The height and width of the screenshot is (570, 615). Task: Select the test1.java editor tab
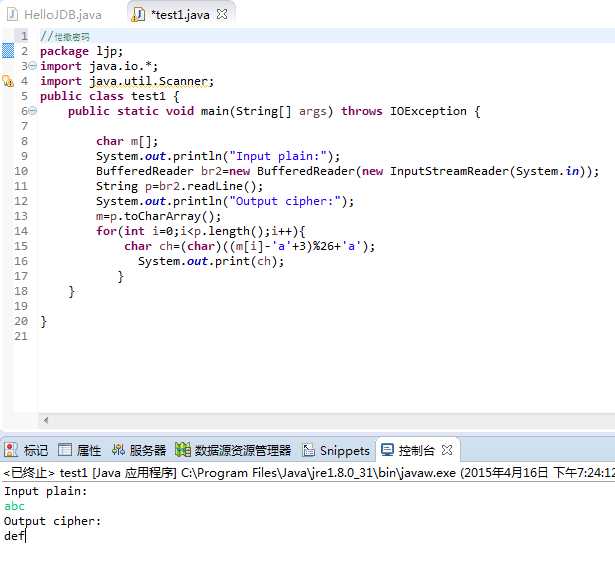click(x=180, y=15)
